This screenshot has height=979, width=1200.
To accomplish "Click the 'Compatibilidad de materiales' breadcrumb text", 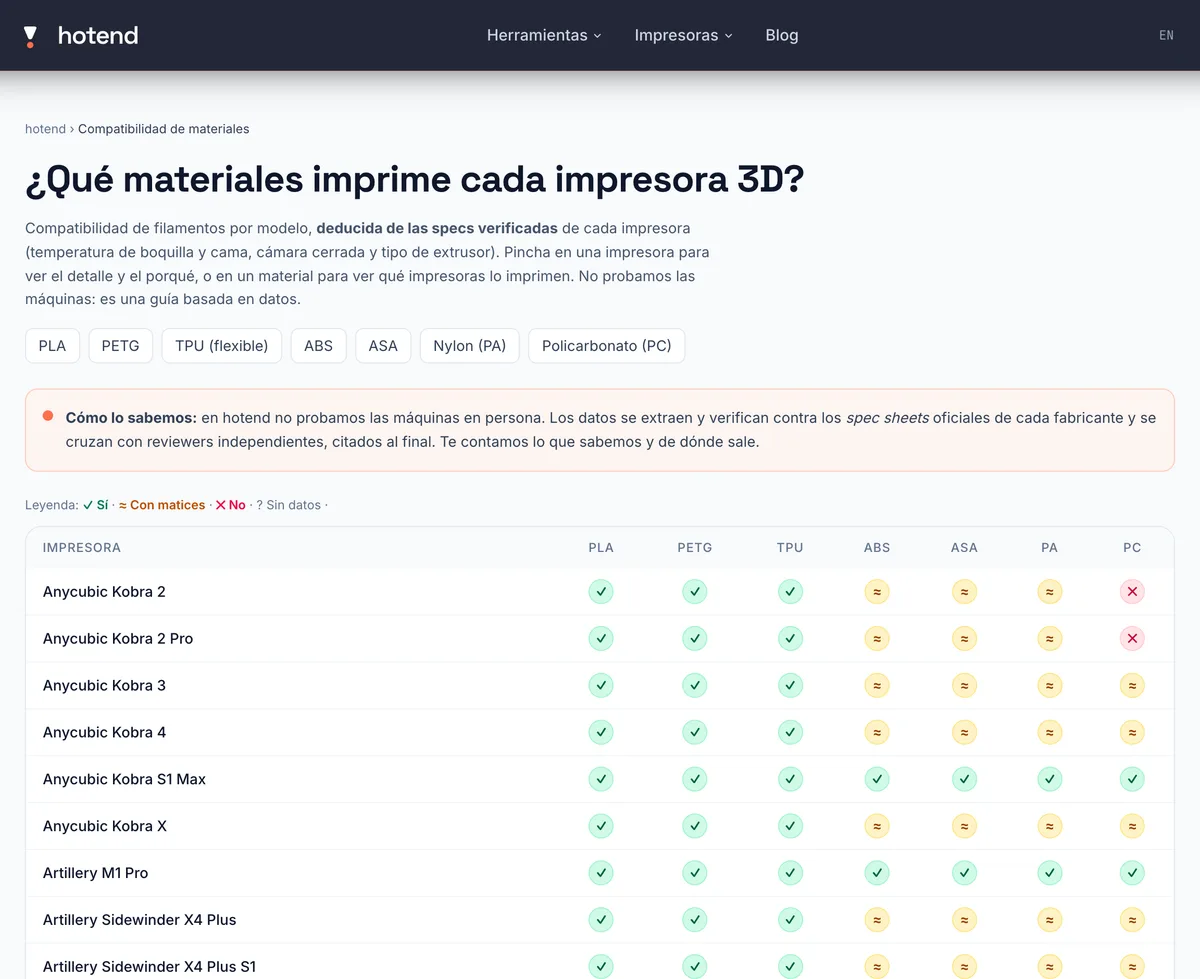I will click(x=164, y=129).
